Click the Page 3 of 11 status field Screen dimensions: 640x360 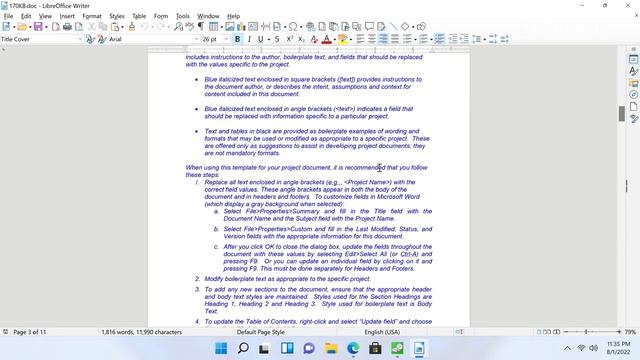30,332
